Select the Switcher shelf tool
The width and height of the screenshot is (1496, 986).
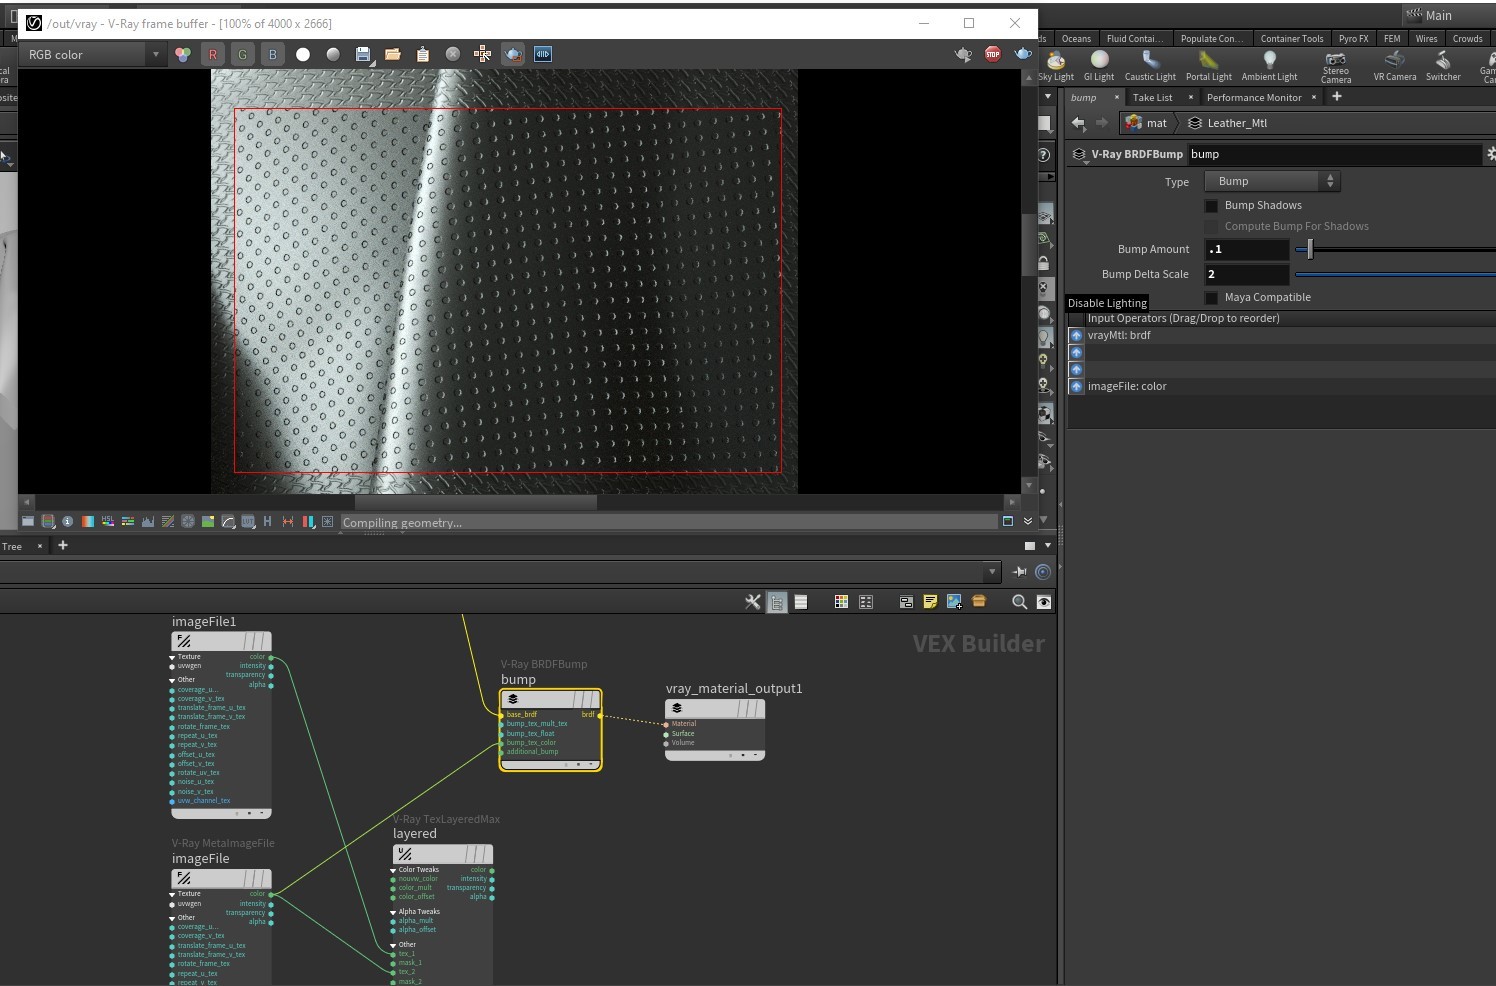[x=1443, y=67]
